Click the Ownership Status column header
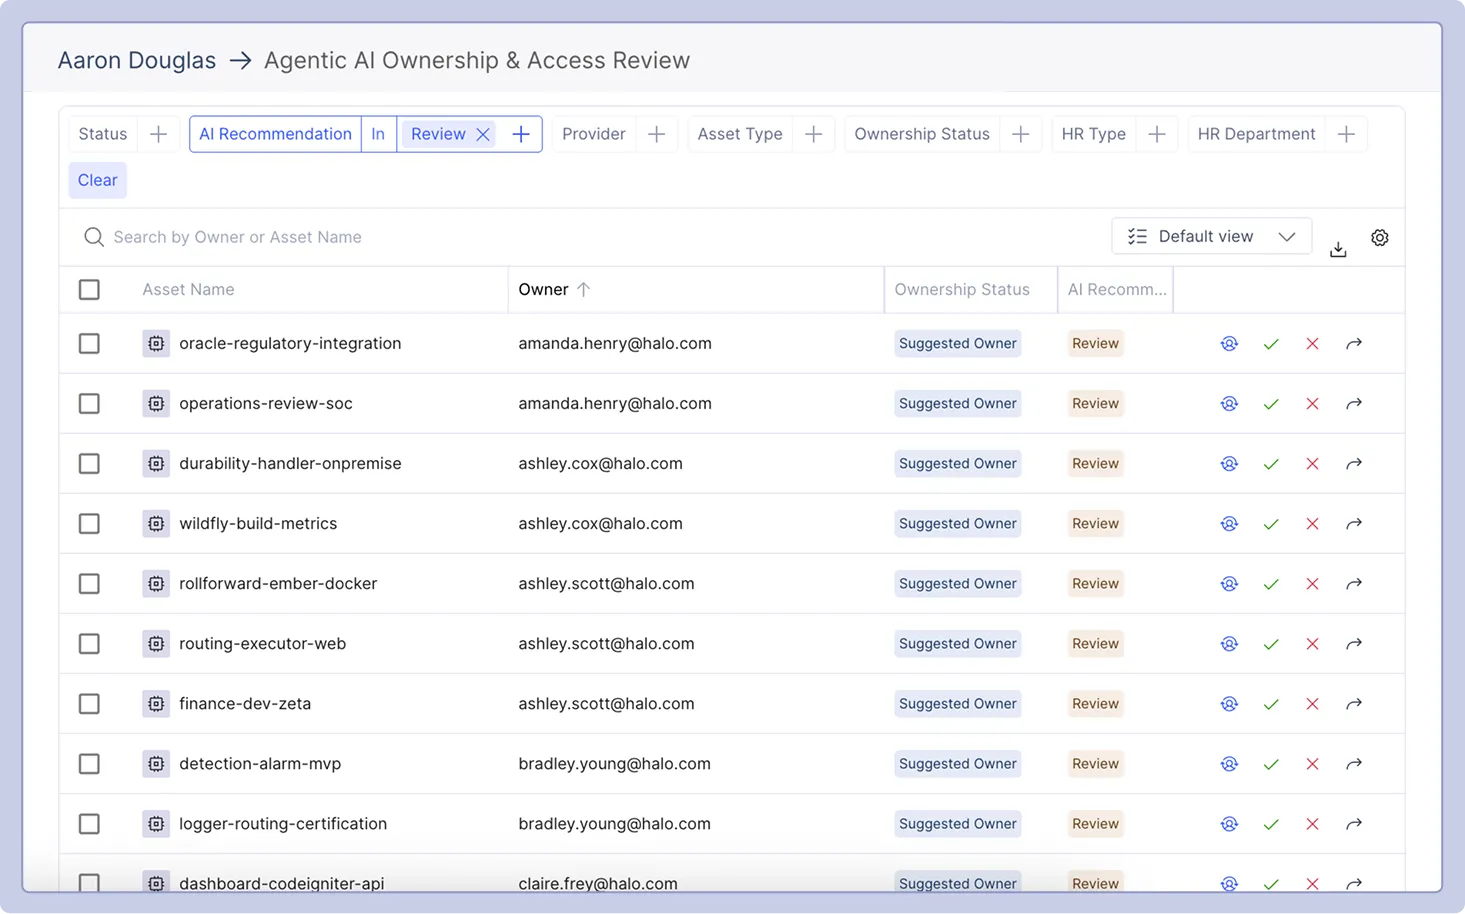1465x914 pixels. tap(962, 290)
